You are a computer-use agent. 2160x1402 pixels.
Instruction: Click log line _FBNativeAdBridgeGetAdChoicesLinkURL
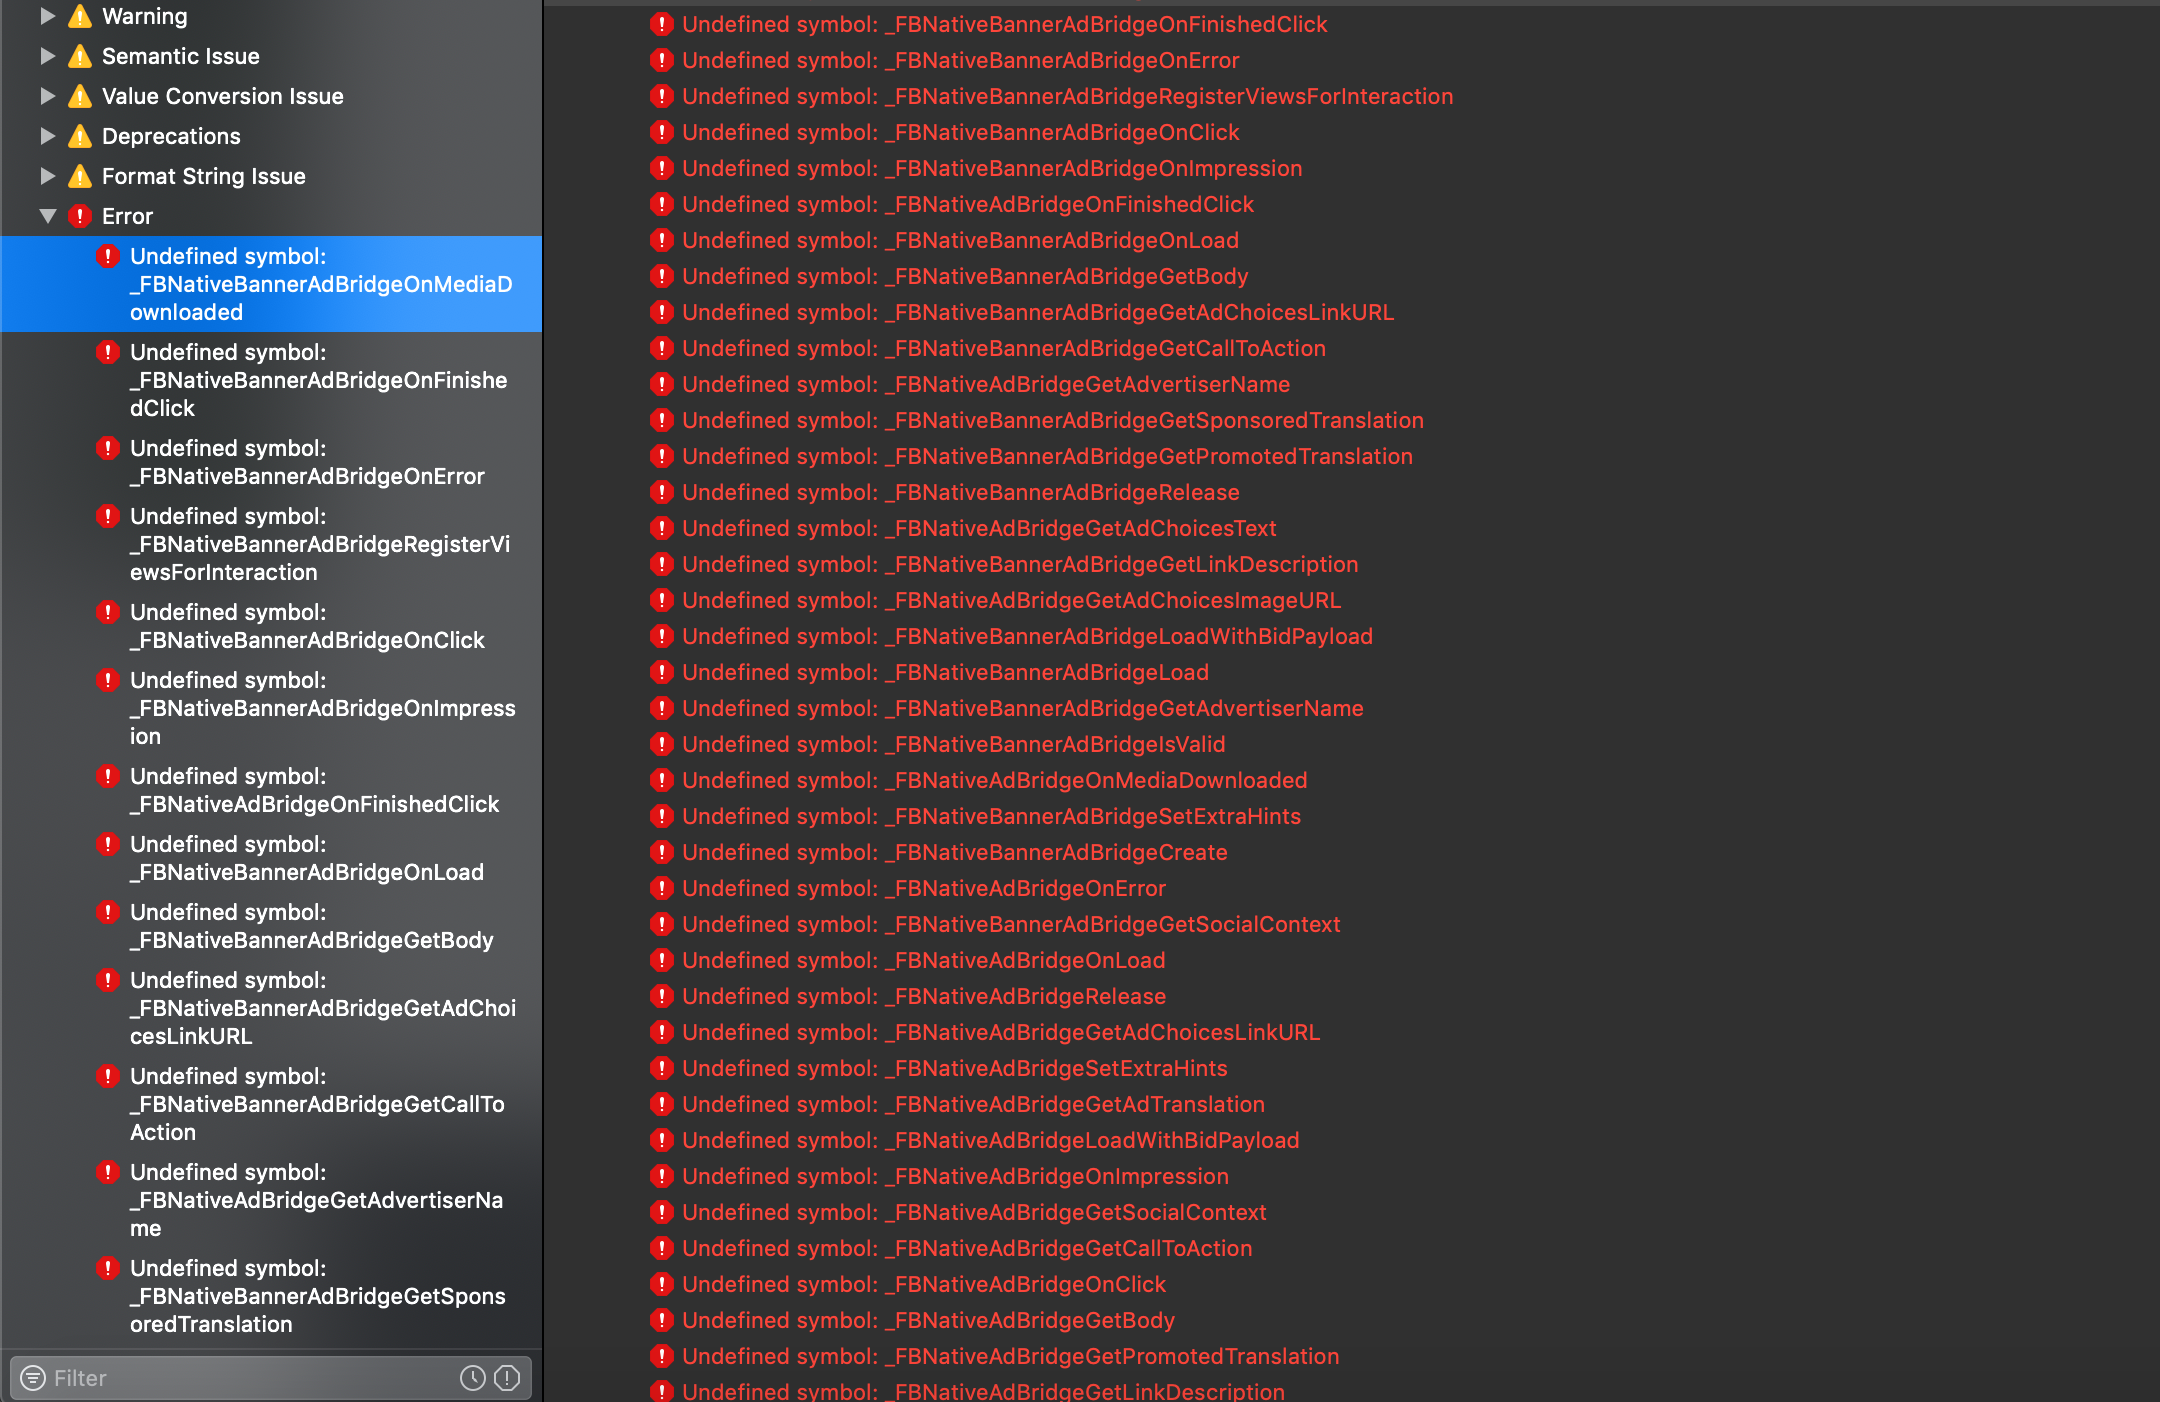[x=1001, y=1032]
